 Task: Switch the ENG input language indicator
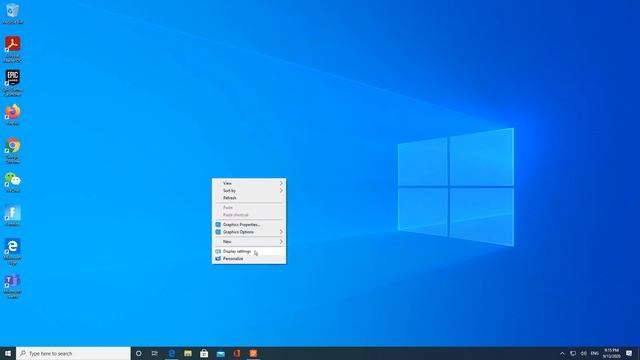(x=595, y=353)
